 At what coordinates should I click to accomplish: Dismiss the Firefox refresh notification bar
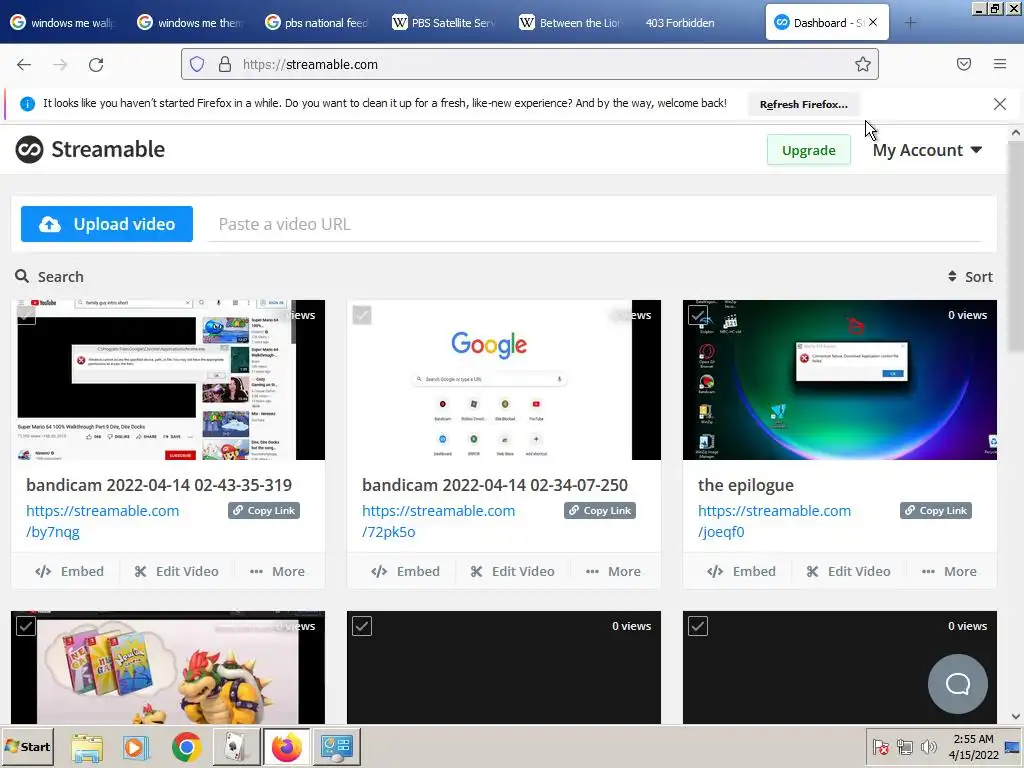(x=1000, y=104)
